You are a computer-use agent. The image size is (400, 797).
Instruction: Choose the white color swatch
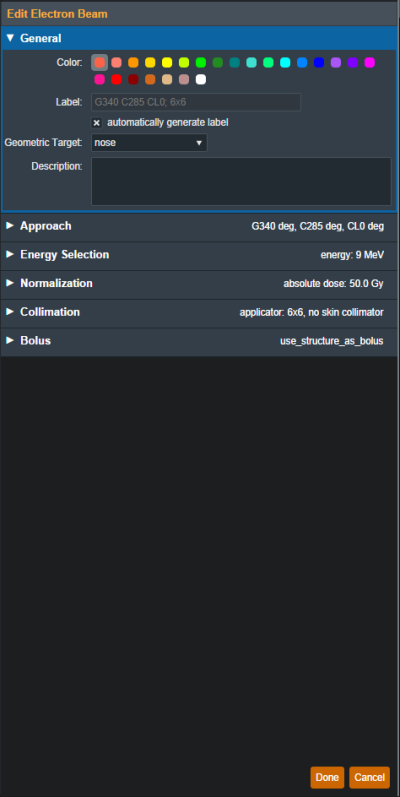pos(201,80)
